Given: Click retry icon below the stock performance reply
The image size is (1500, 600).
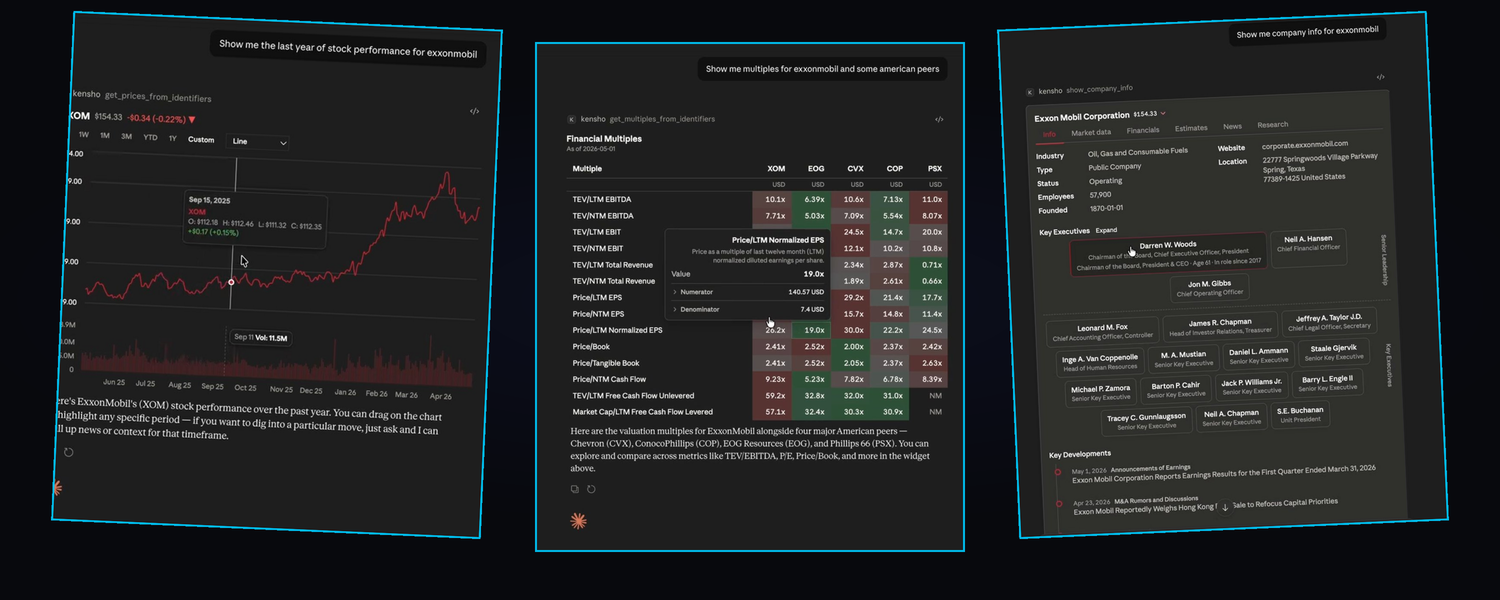Looking at the screenshot, I should [68, 452].
